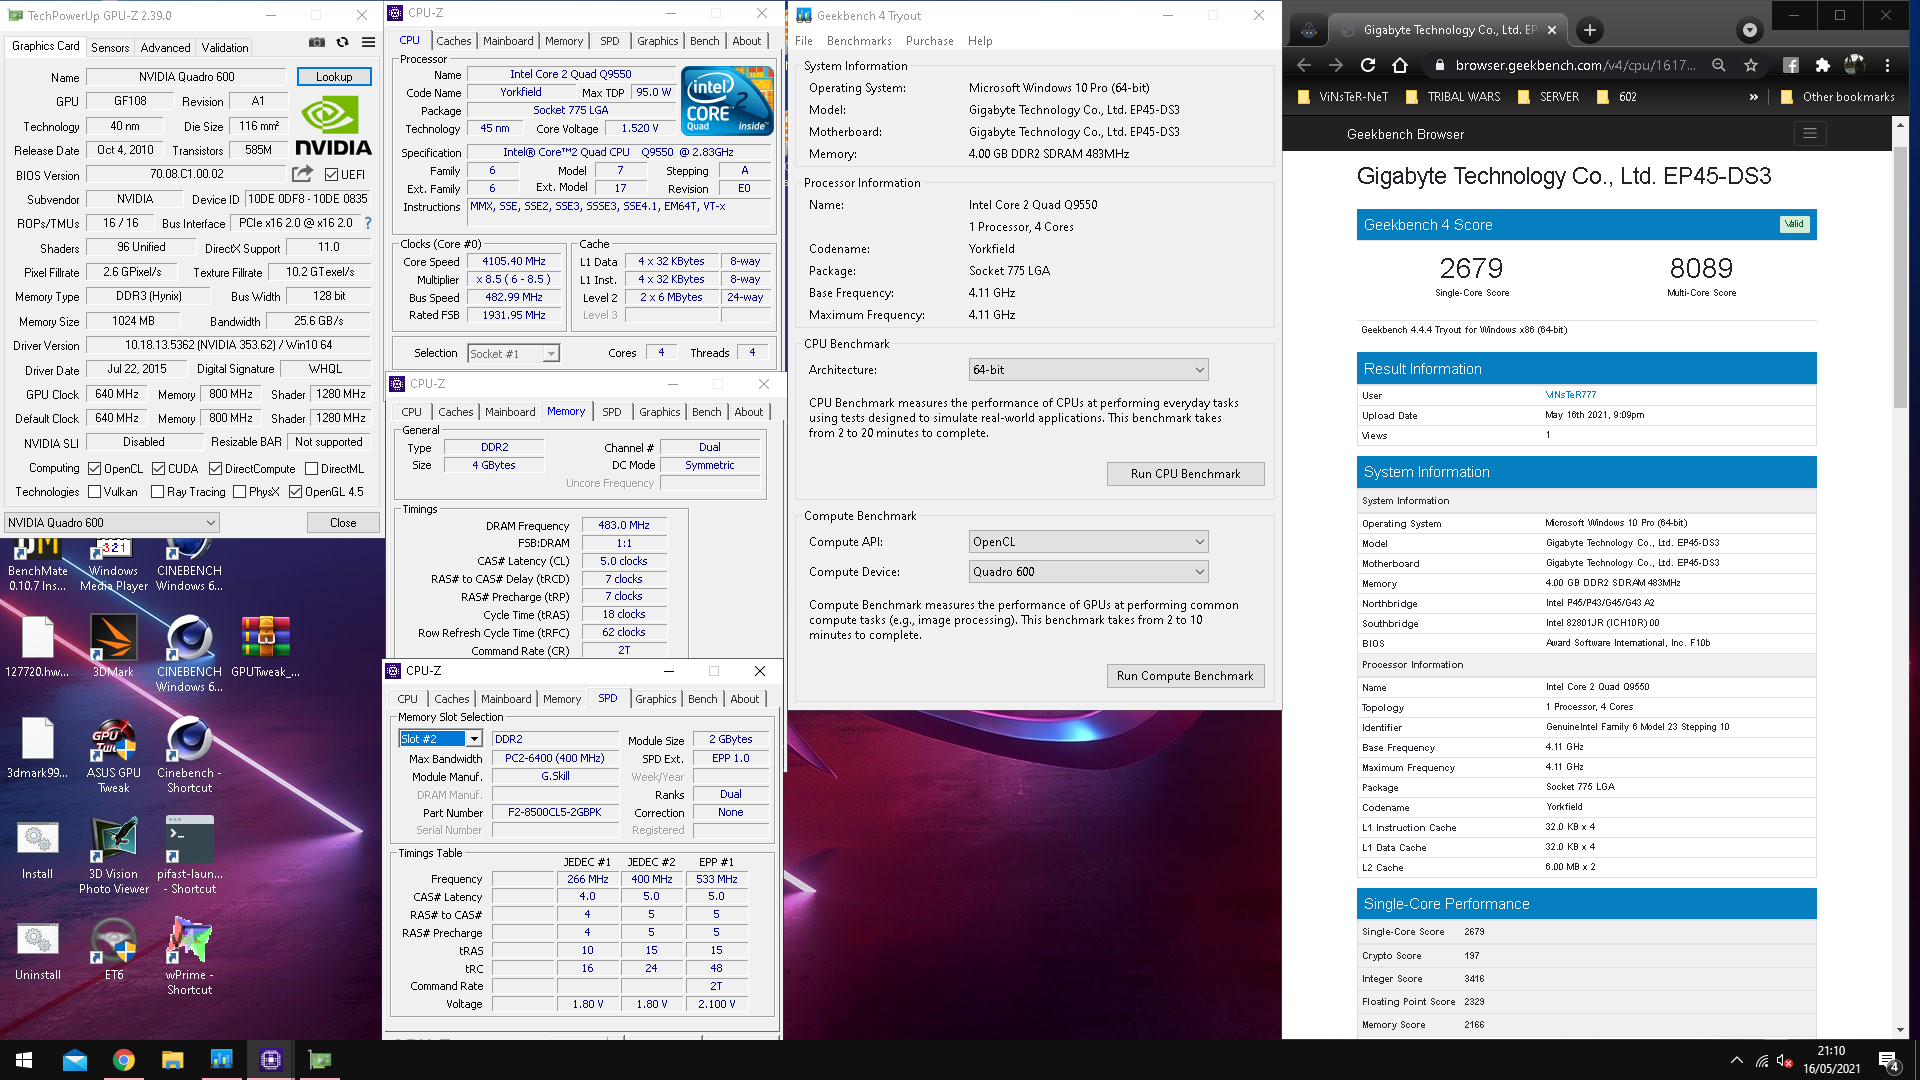Open the Socket #1 selection dropdown
The image size is (1920, 1080).
click(513, 353)
